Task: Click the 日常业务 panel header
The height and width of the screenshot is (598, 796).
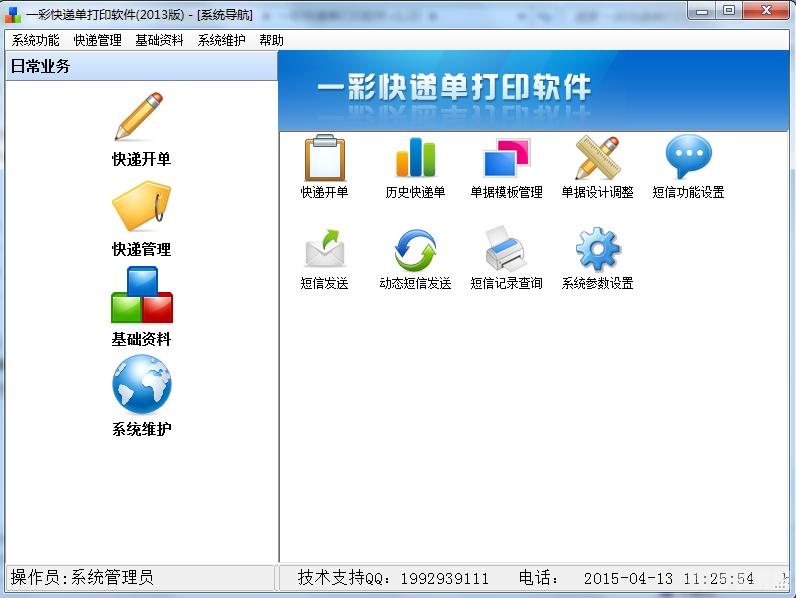Action: [x=141, y=66]
